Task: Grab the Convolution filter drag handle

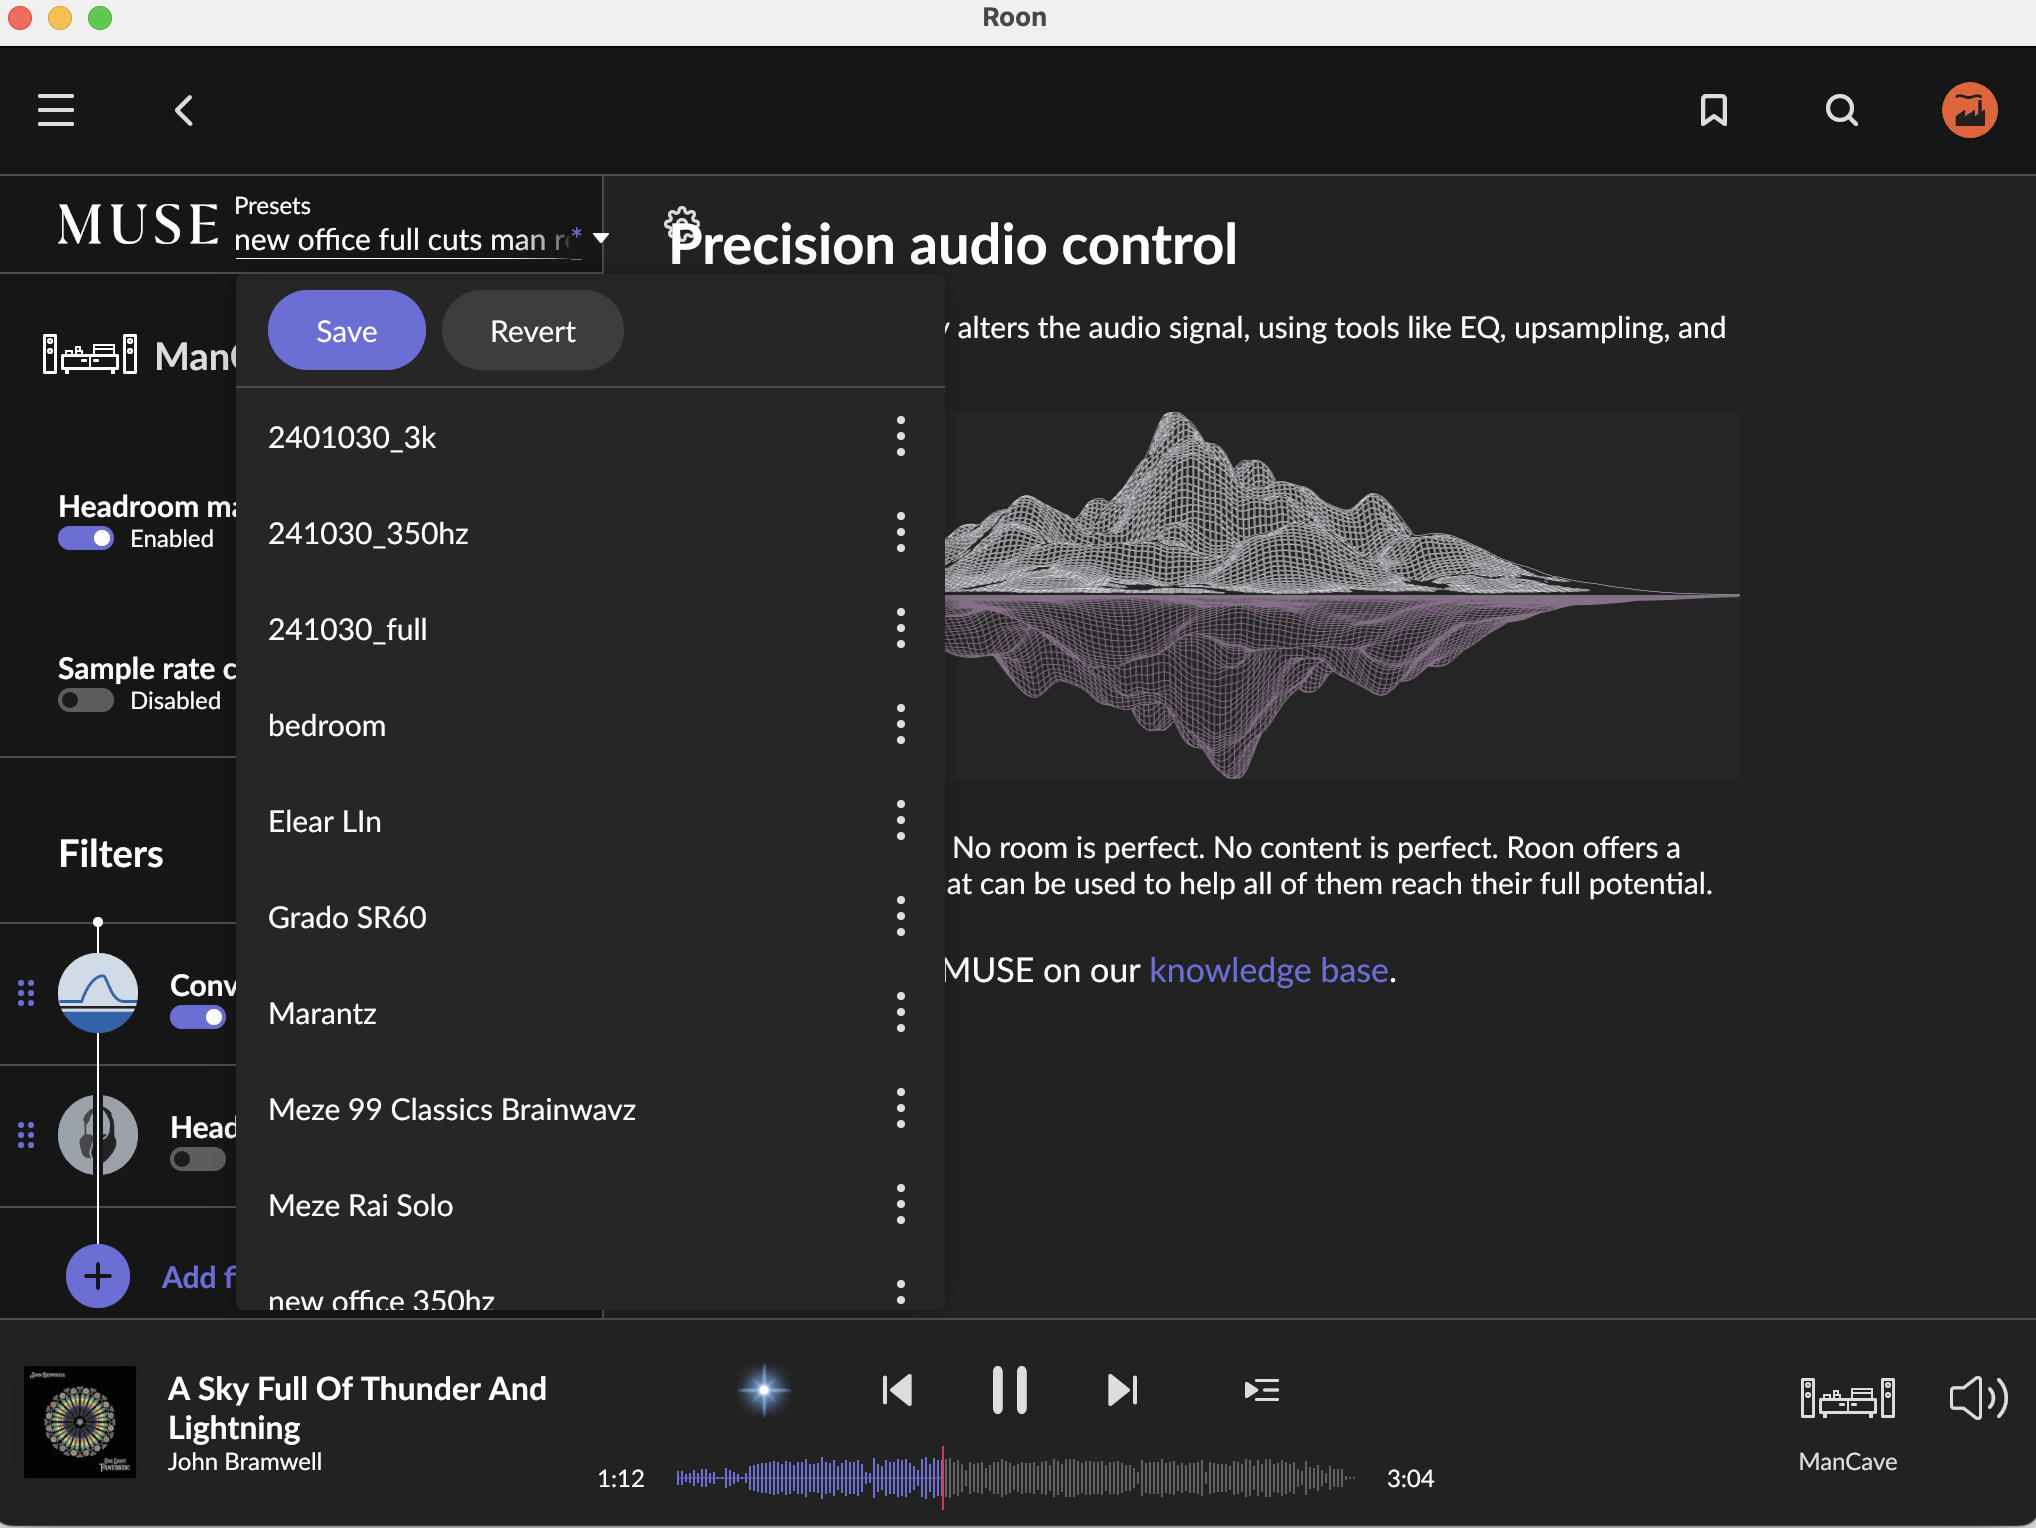Action: coord(26,993)
